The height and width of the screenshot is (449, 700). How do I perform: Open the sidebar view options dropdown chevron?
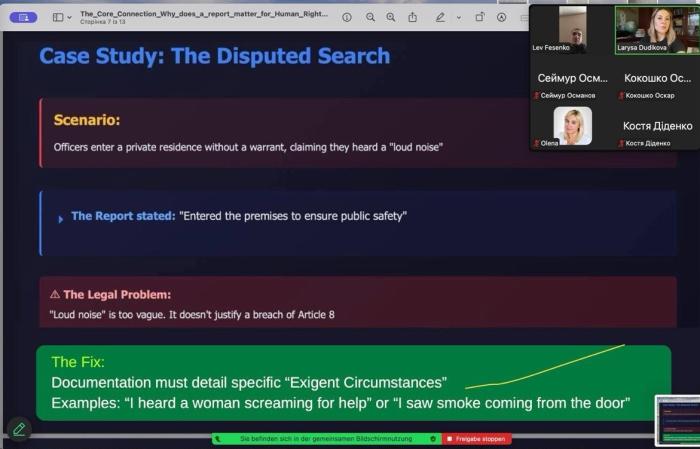click(x=70, y=17)
